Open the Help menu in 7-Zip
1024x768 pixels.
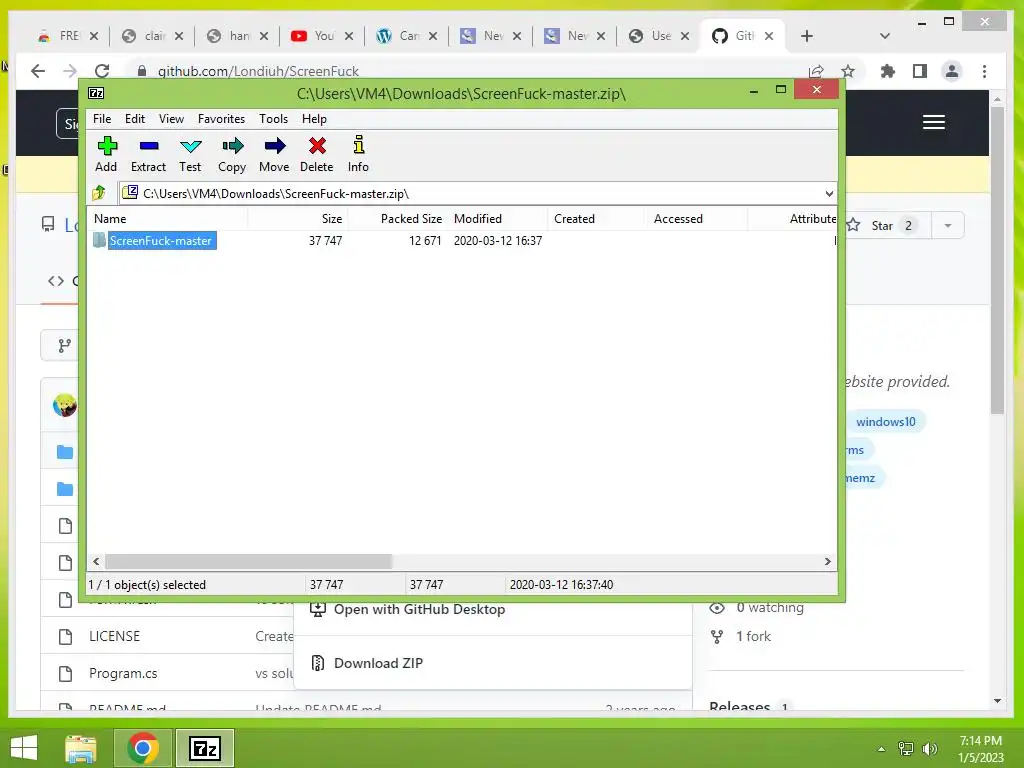point(314,119)
